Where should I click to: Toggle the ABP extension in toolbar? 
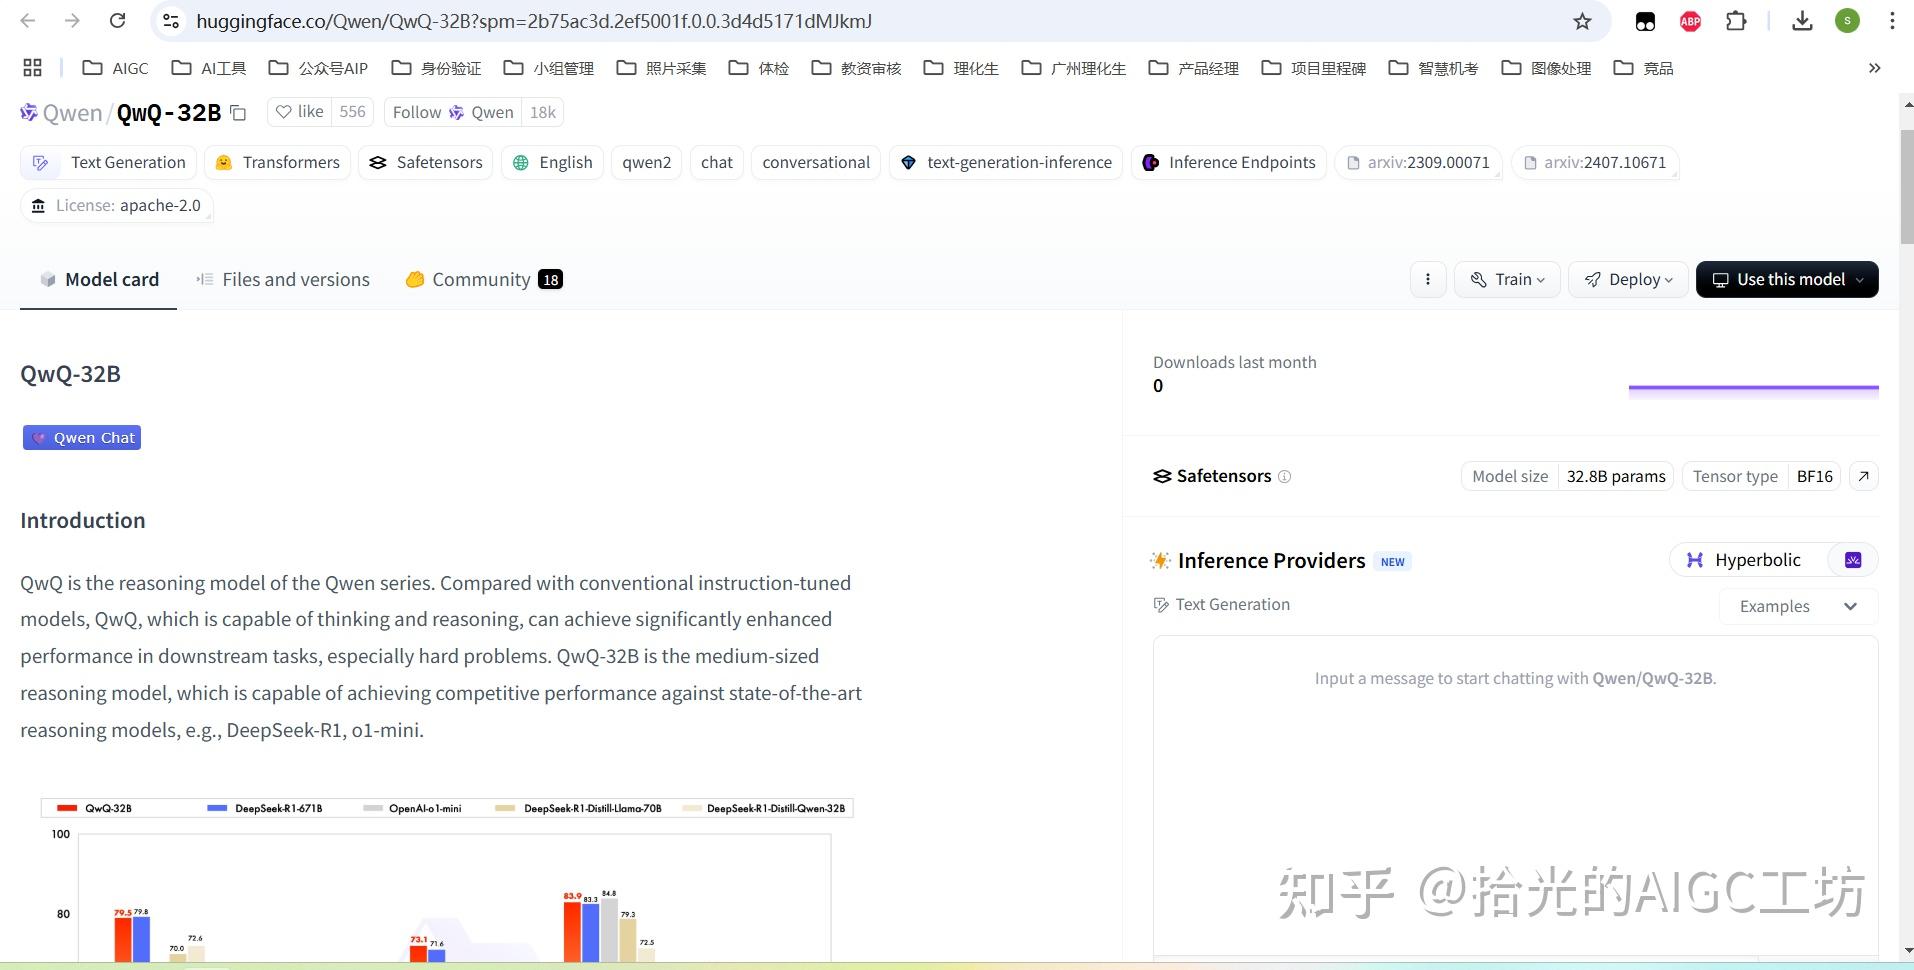1690,20
